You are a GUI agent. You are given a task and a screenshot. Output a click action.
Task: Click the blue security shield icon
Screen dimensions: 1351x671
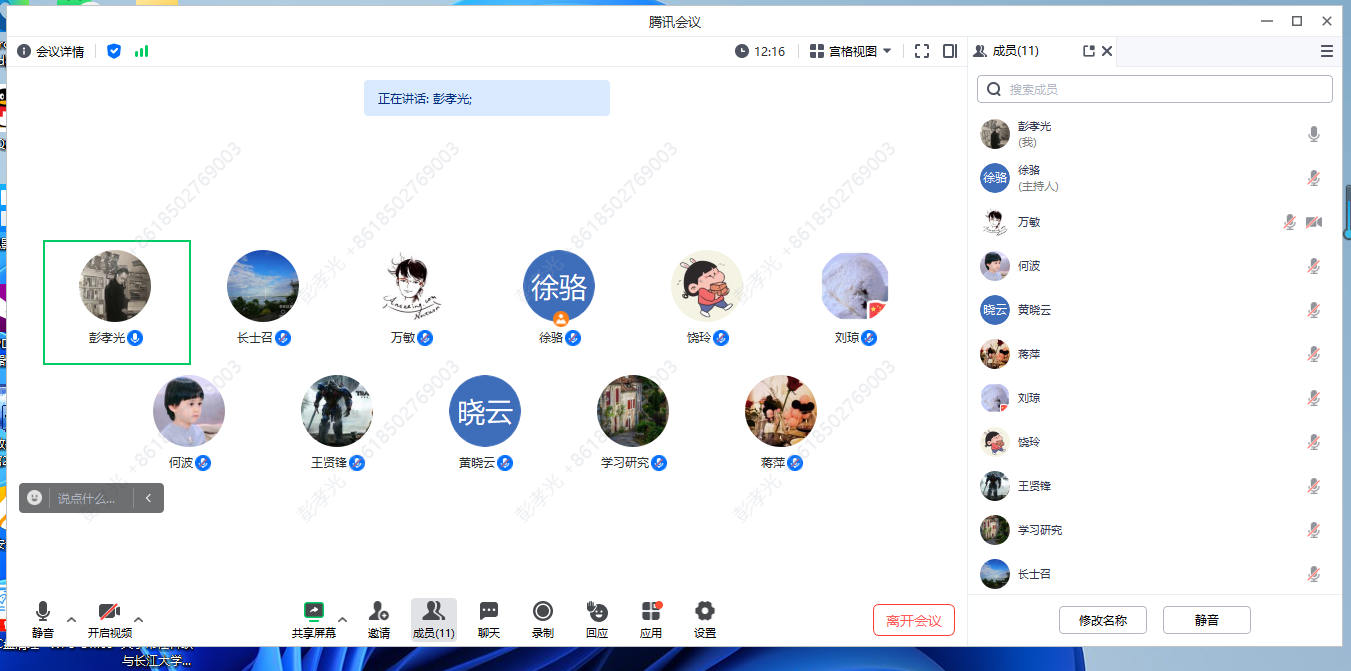pos(114,51)
